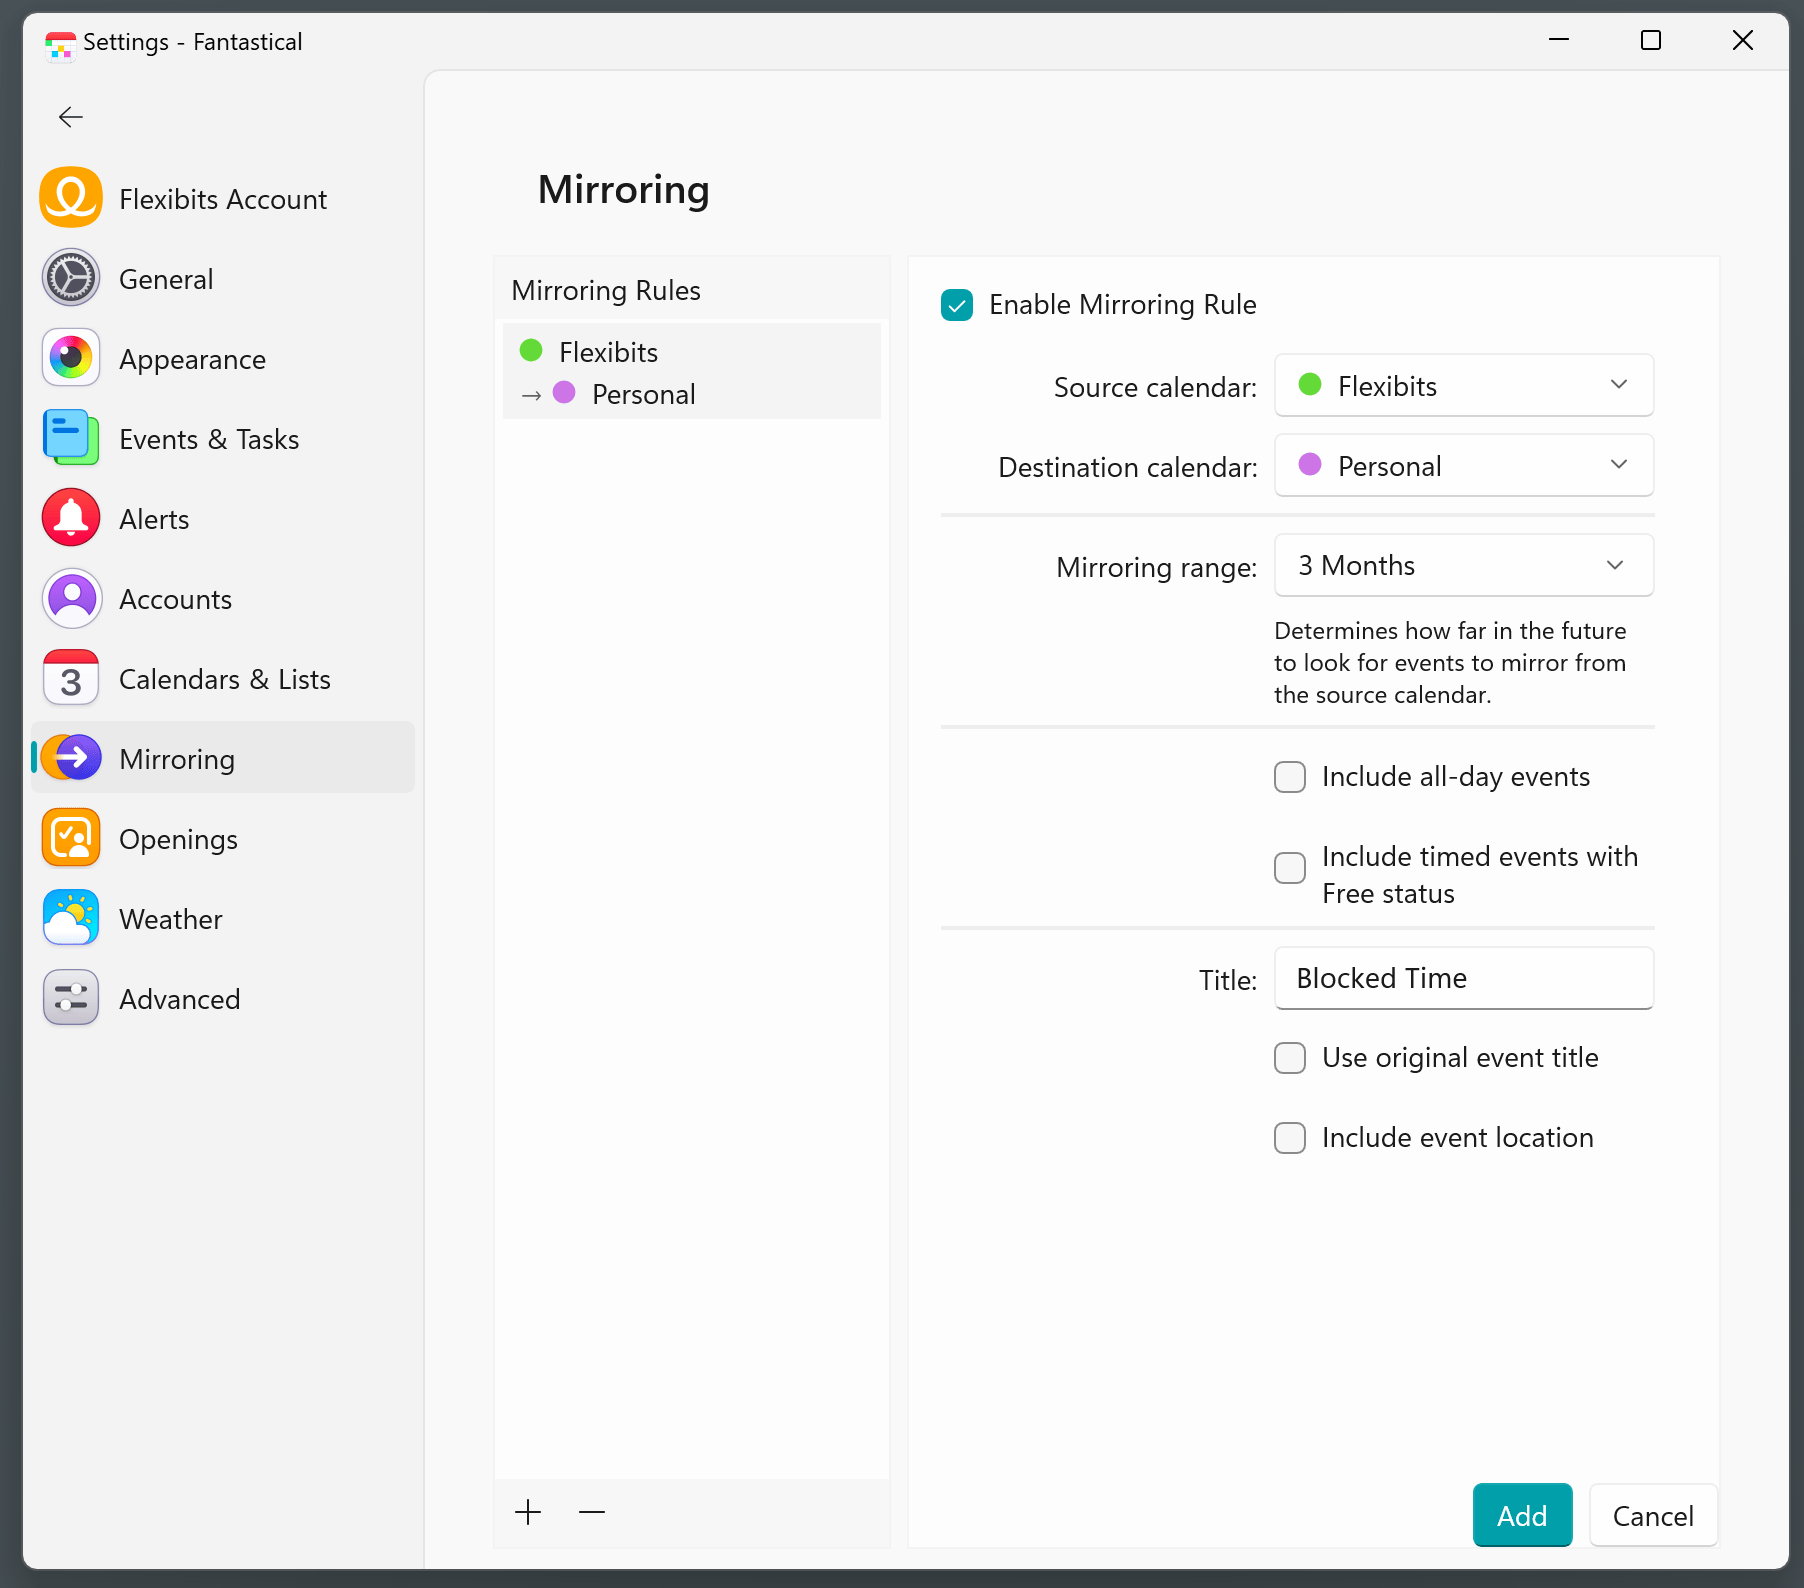
Task: Click the green Flexibits dot in rules list
Action: [531, 350]
